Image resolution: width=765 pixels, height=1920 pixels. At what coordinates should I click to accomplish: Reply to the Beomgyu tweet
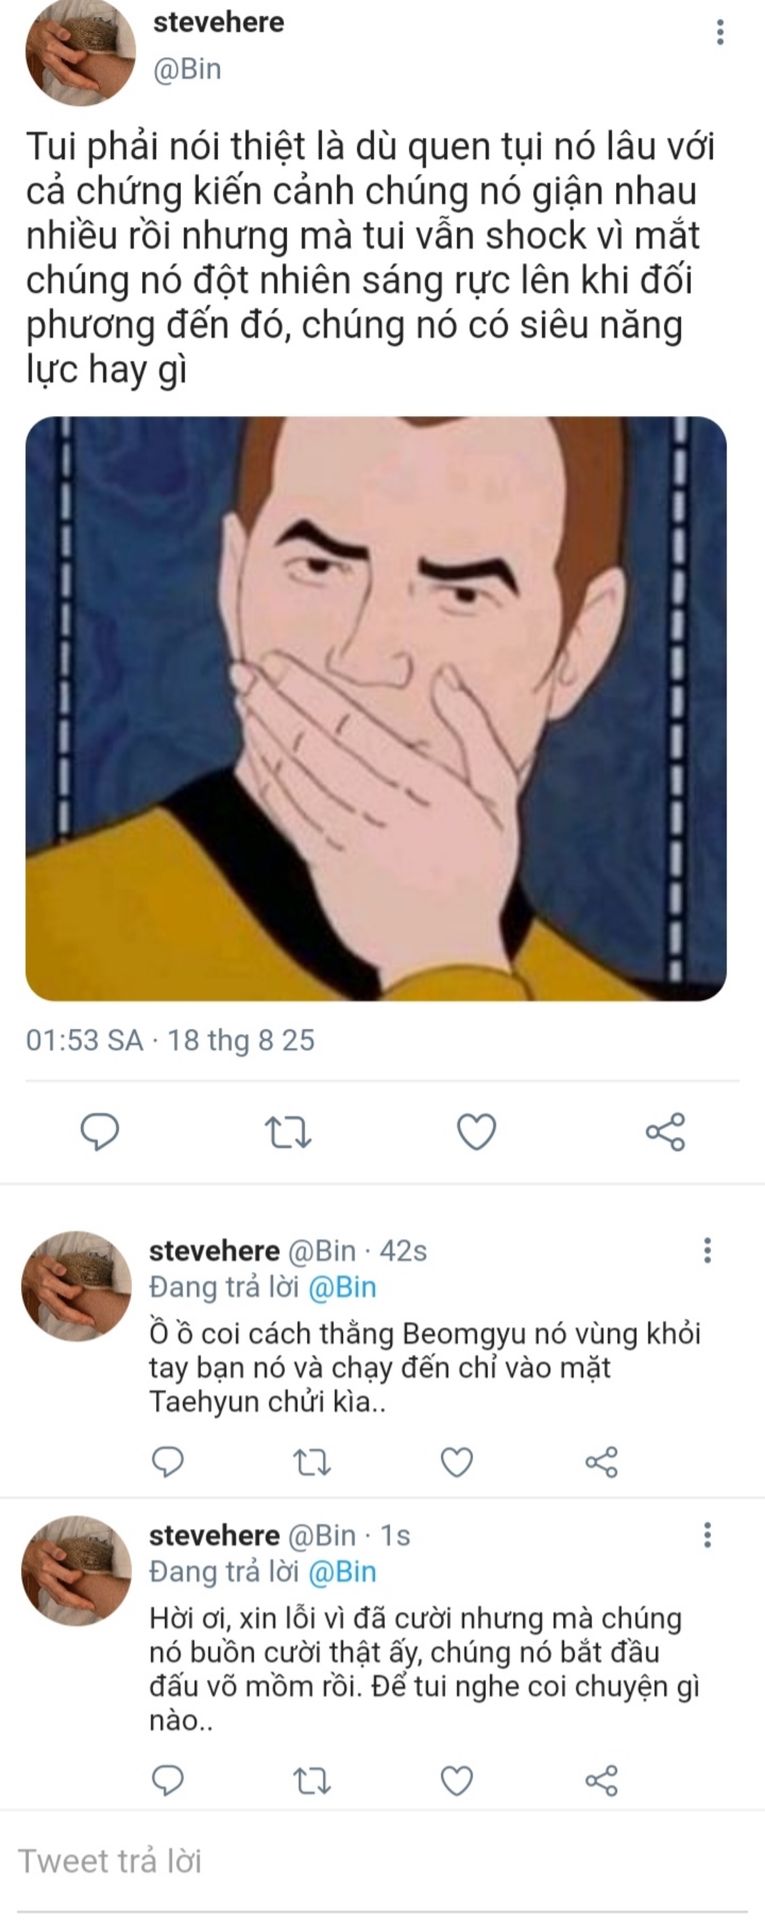pos(167,1462)
